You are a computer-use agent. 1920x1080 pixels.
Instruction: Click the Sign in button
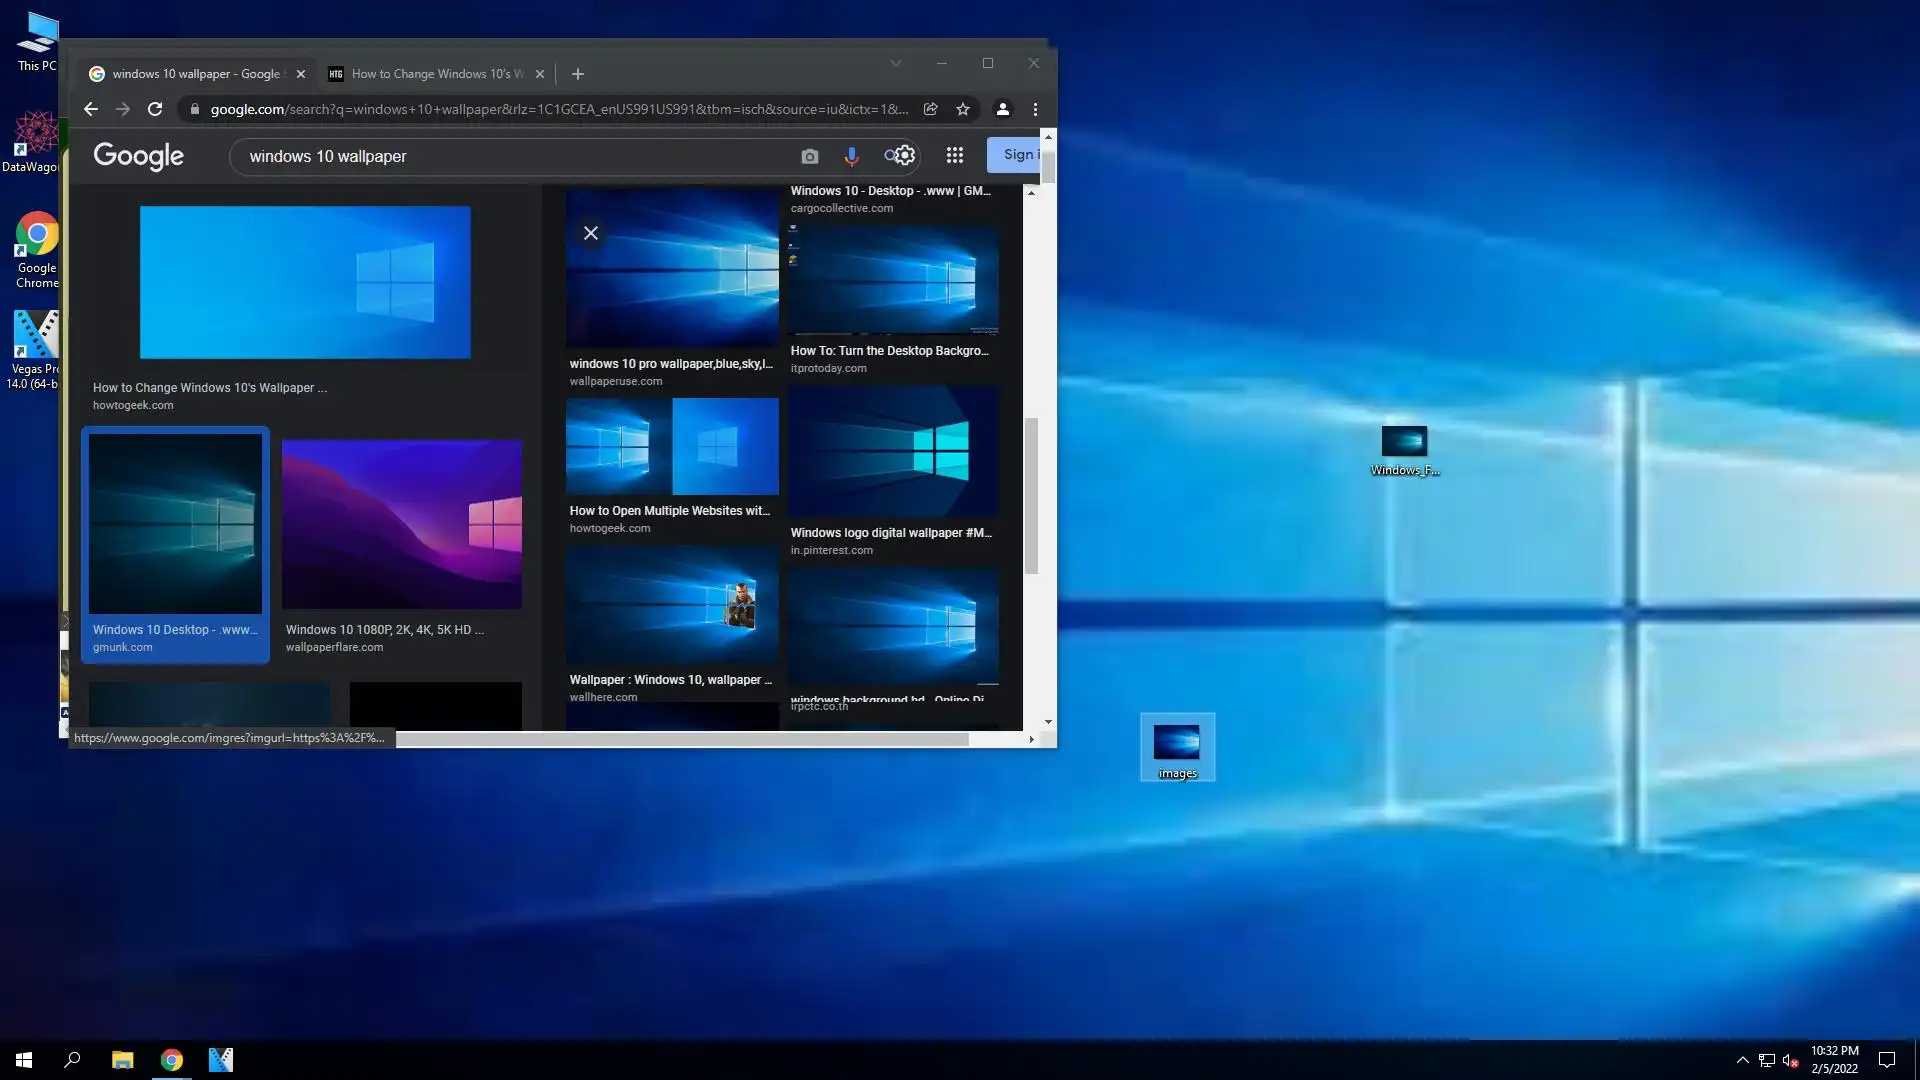pyautogui.click(x=1018, y=154)
